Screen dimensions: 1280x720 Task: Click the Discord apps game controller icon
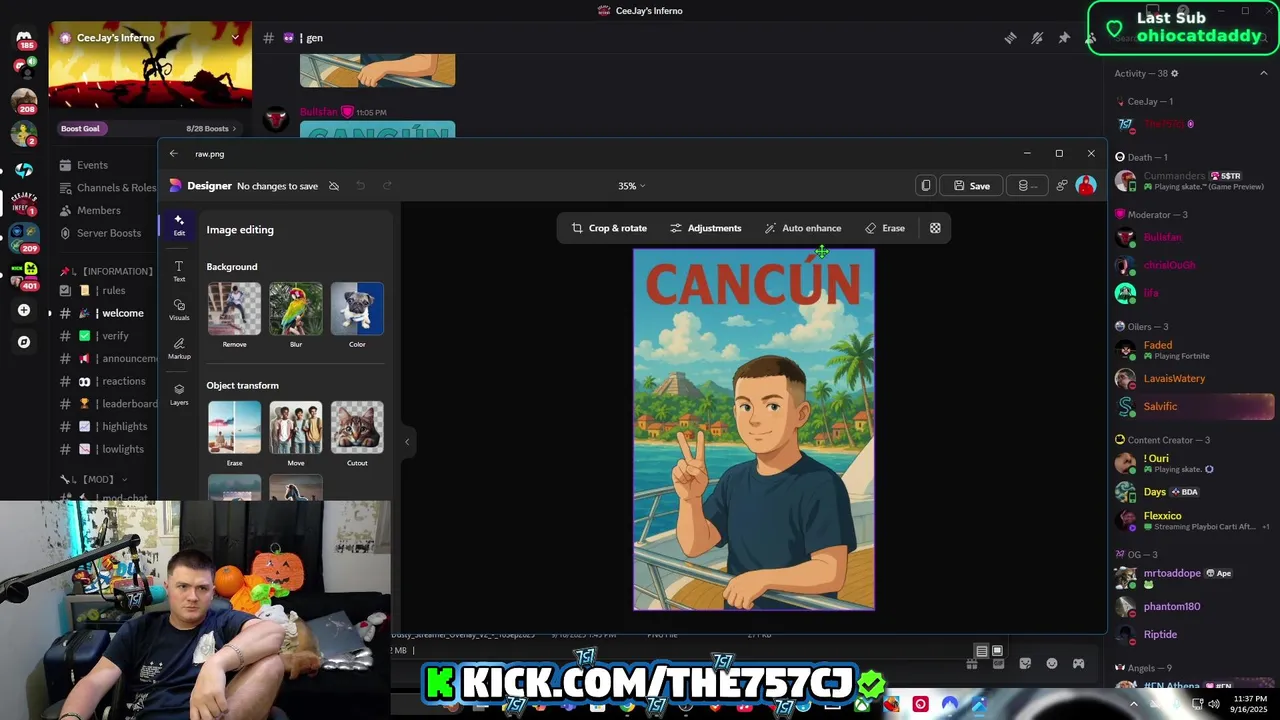(x=1078, y=663)
